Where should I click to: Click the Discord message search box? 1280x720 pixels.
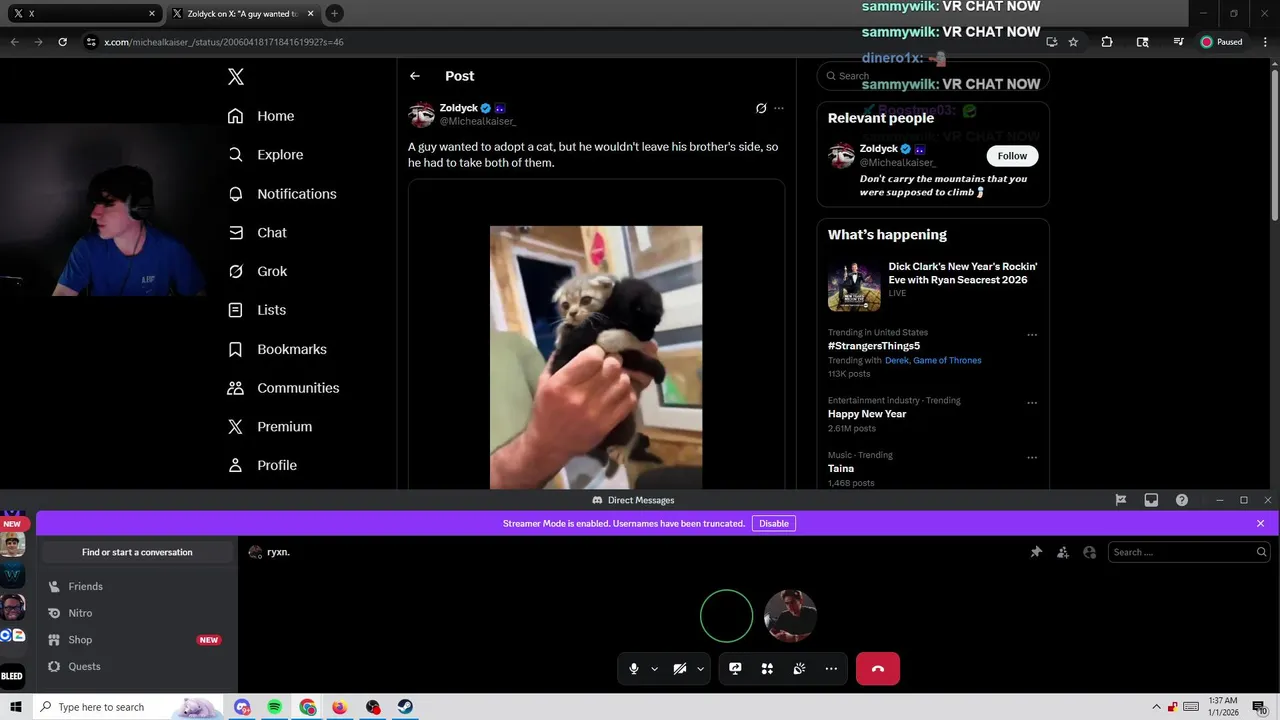1190,552
